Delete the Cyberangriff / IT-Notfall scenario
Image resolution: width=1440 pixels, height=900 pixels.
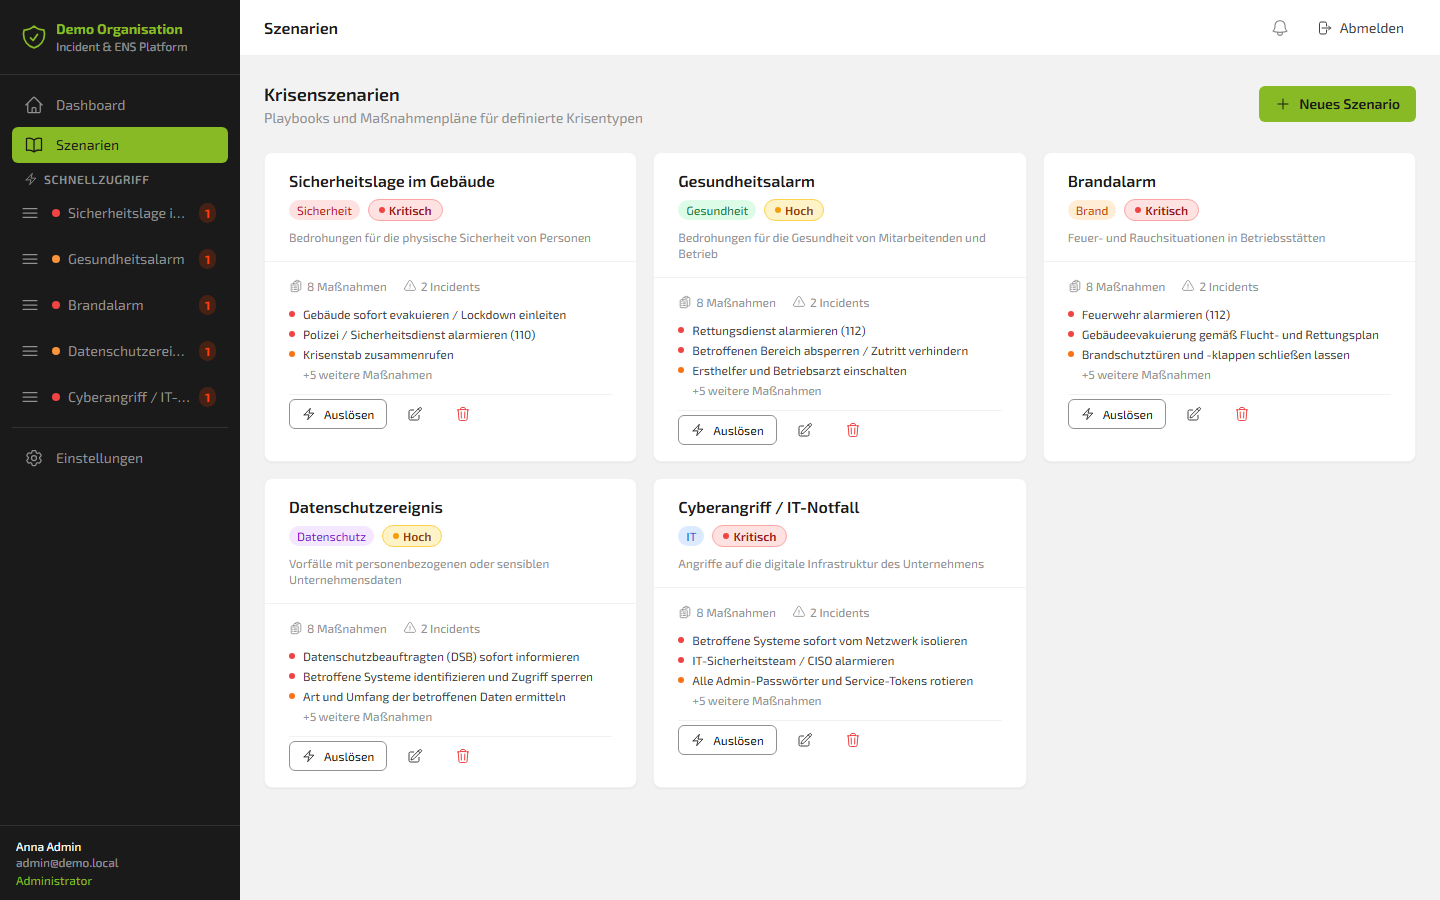pos(853,740)
